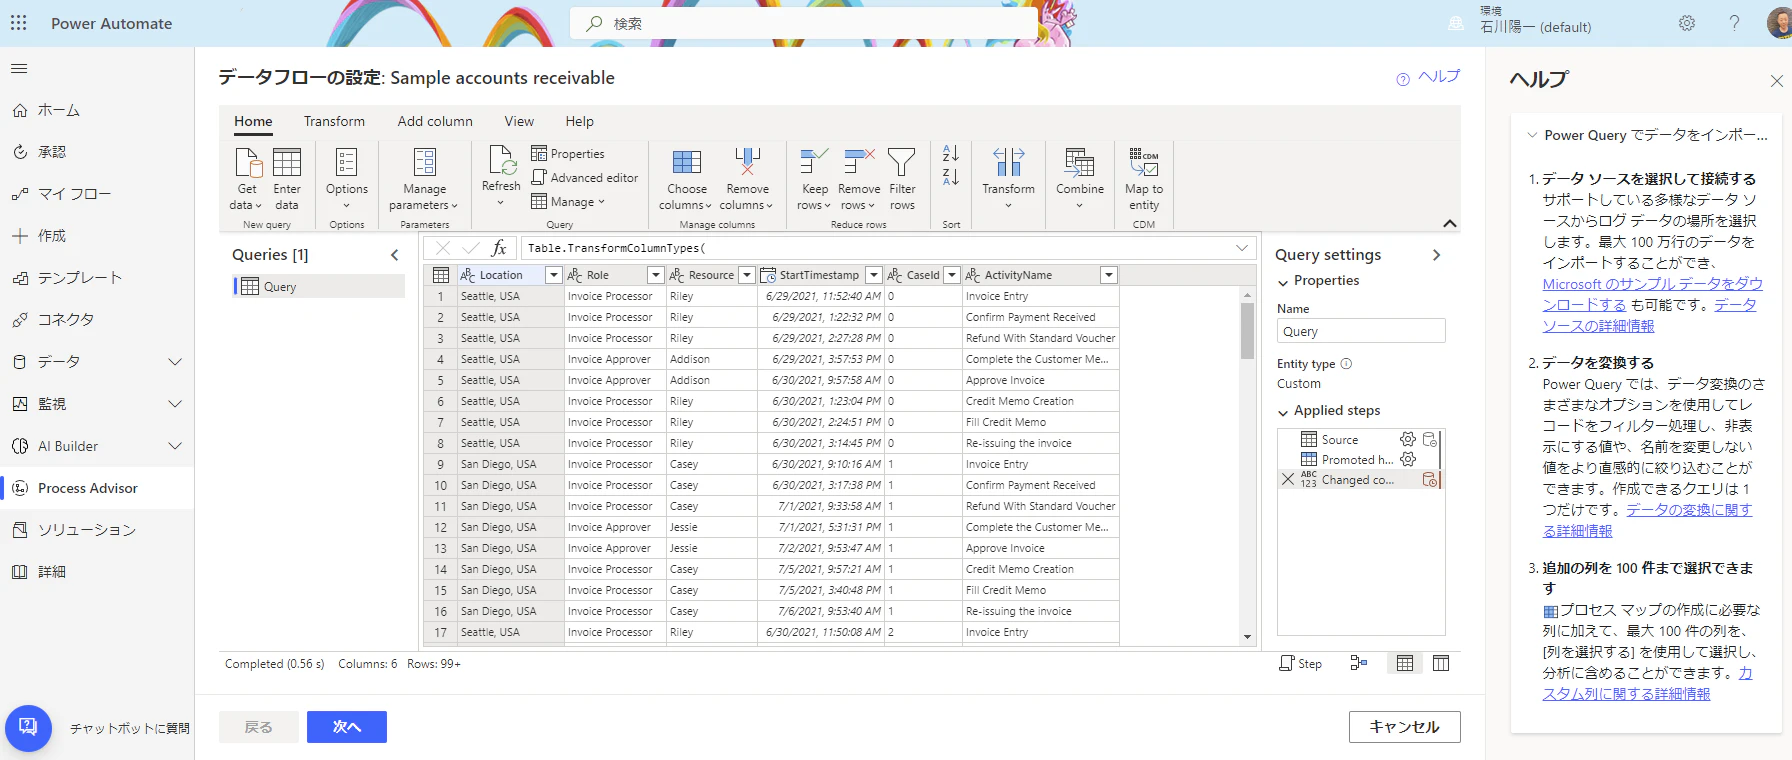Viewport: 1792px width, 760px height.
Task: Click the question mark help icon in header
Action: pos(1735,23)
